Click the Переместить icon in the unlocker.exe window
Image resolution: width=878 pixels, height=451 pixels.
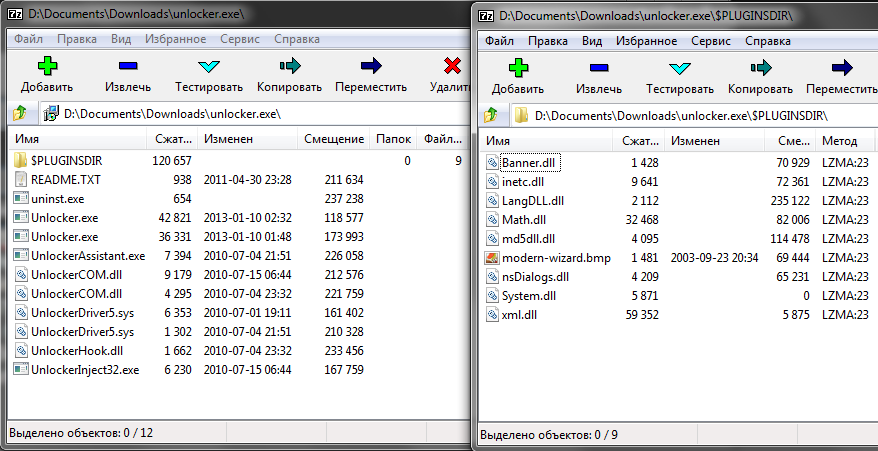[371, 68]
